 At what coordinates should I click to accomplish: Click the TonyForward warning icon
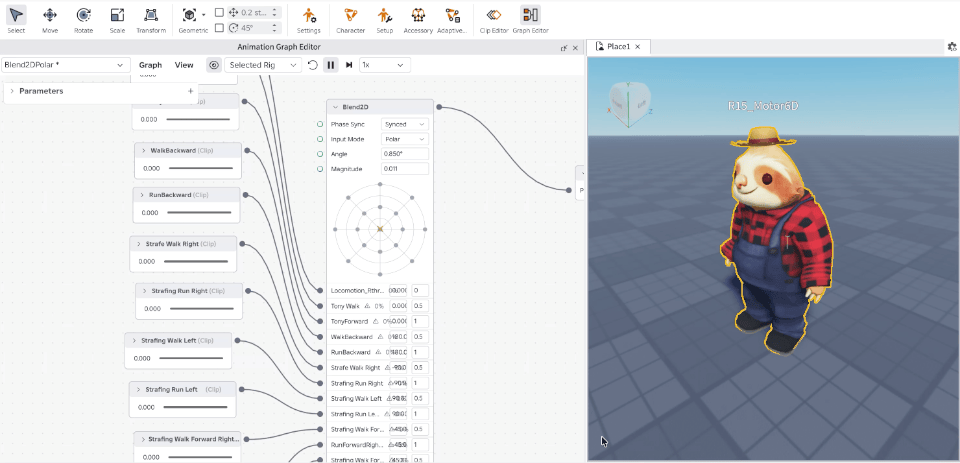(376, 321)
